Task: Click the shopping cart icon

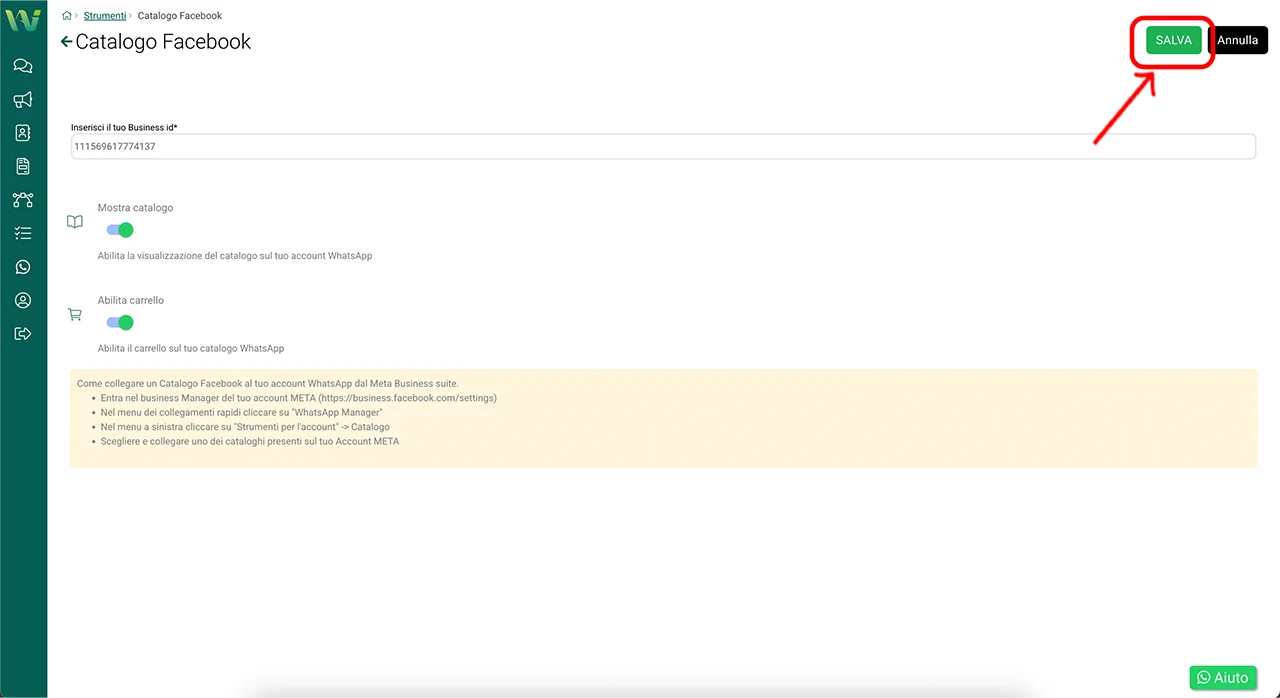Action: (75, 314)
